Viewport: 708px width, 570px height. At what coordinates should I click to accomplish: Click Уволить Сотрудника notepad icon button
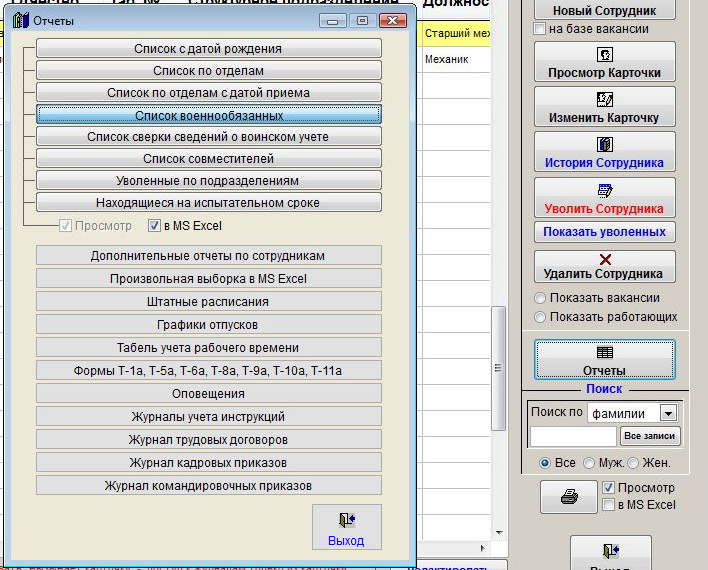(x=605, y=197)
